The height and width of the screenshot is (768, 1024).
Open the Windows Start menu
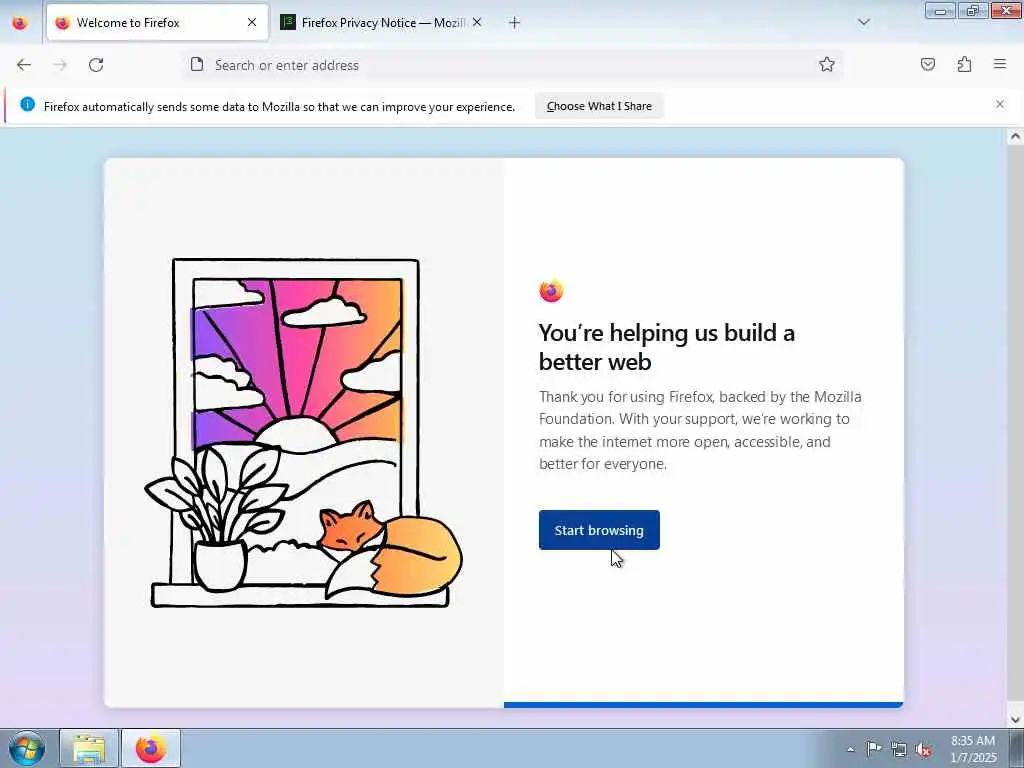[x=27, y=748]
